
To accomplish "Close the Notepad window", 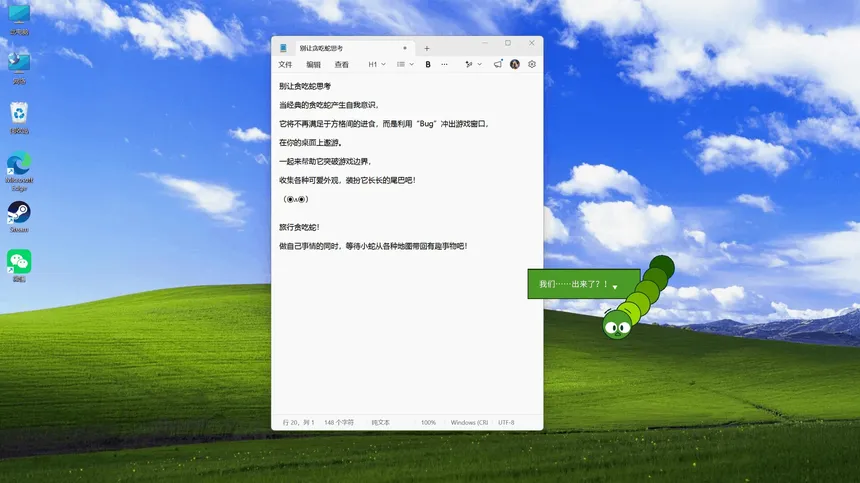I will pos(531,43).
